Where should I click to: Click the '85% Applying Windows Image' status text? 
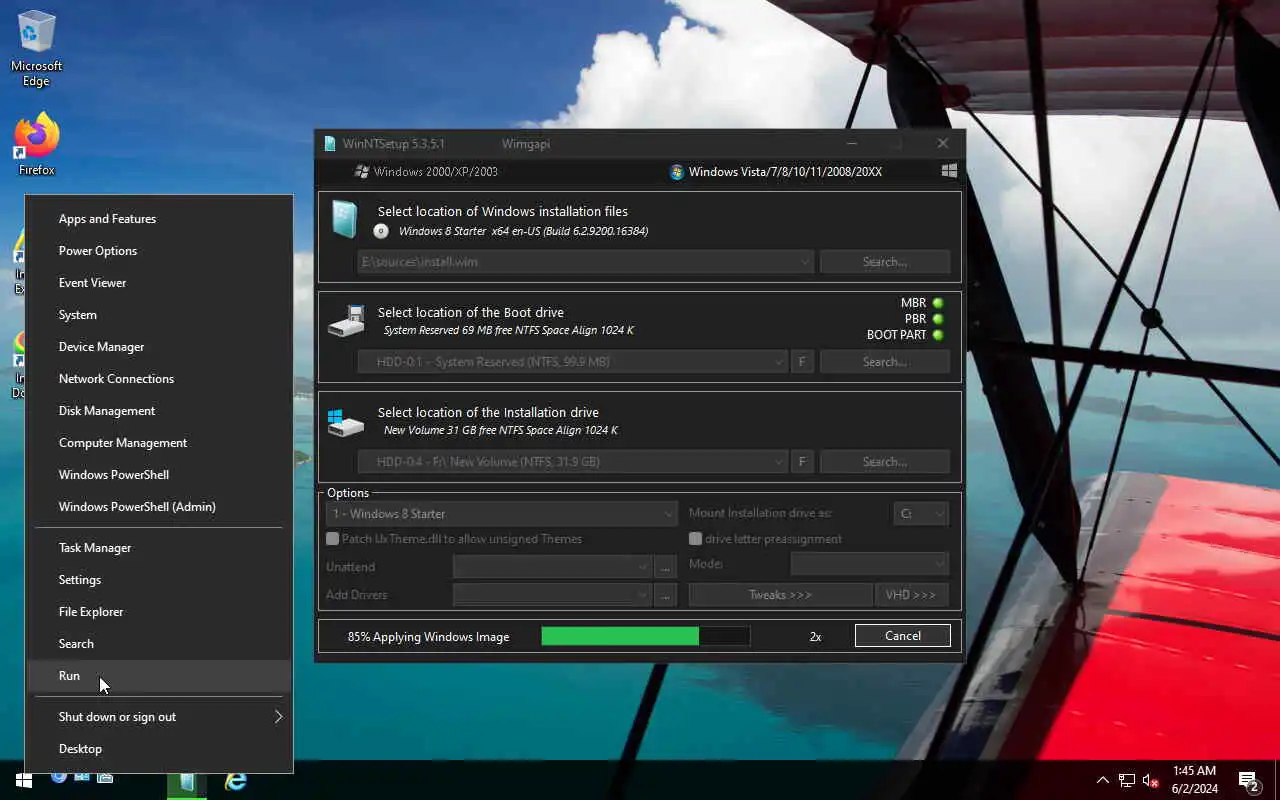click(428, 637)
